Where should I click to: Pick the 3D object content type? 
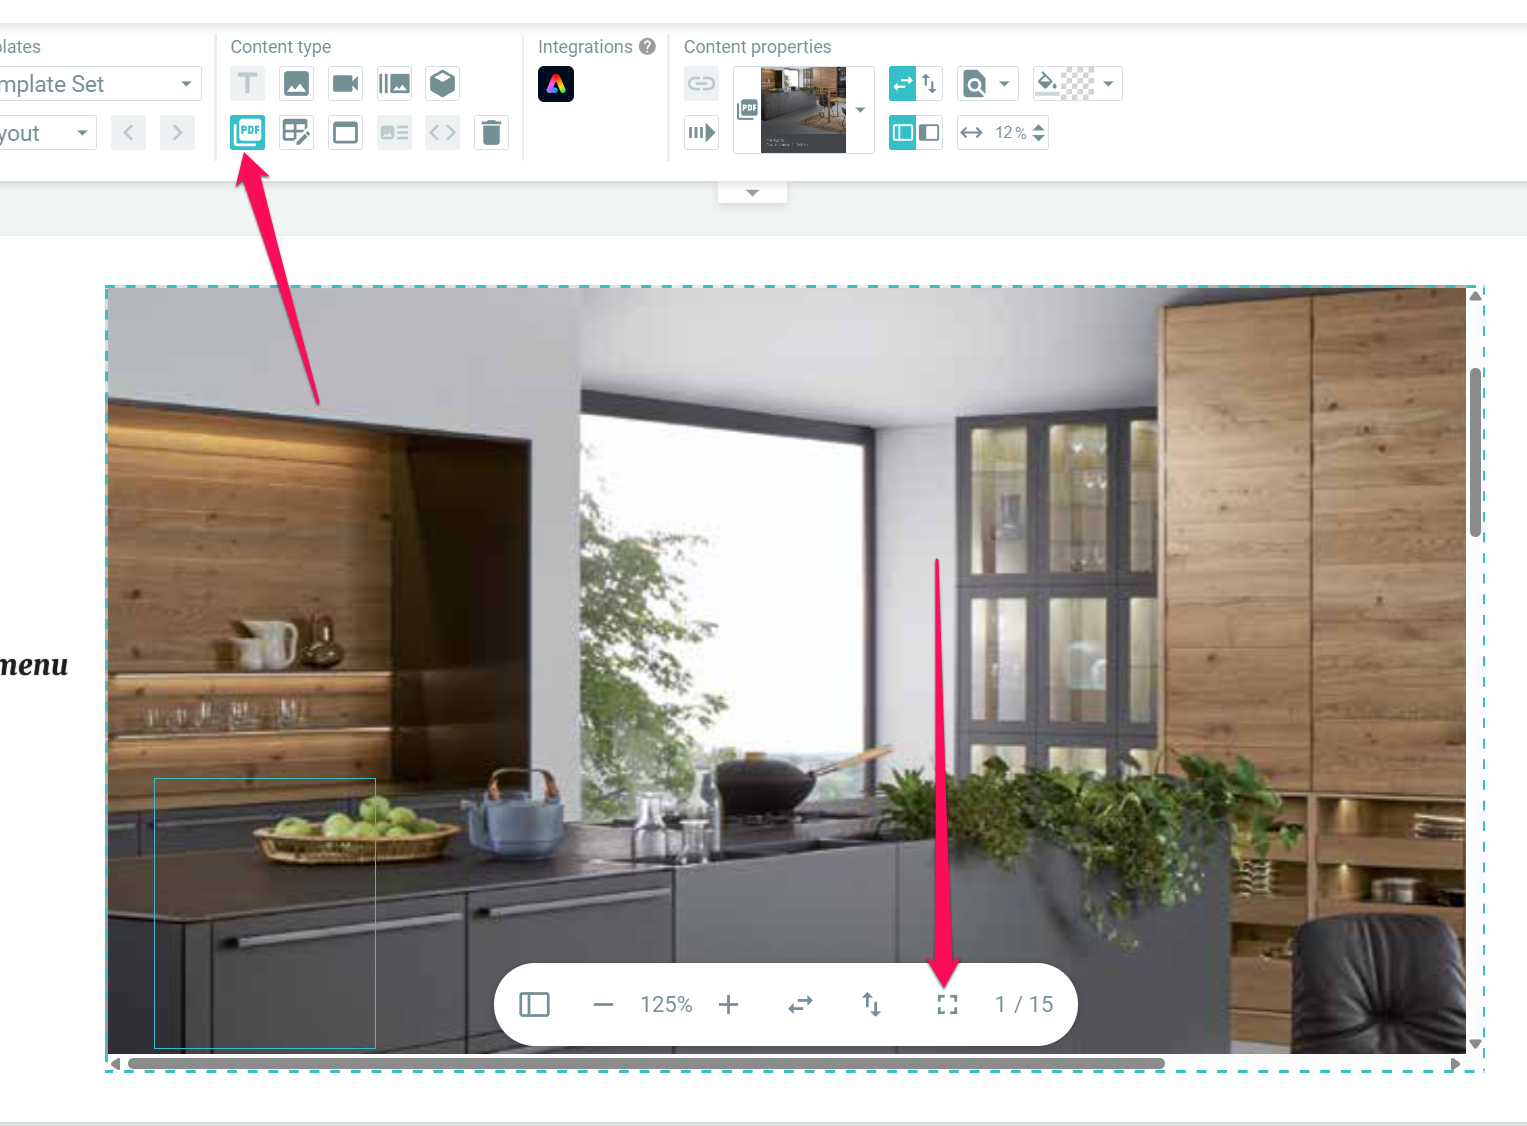[x=442, y=84]
